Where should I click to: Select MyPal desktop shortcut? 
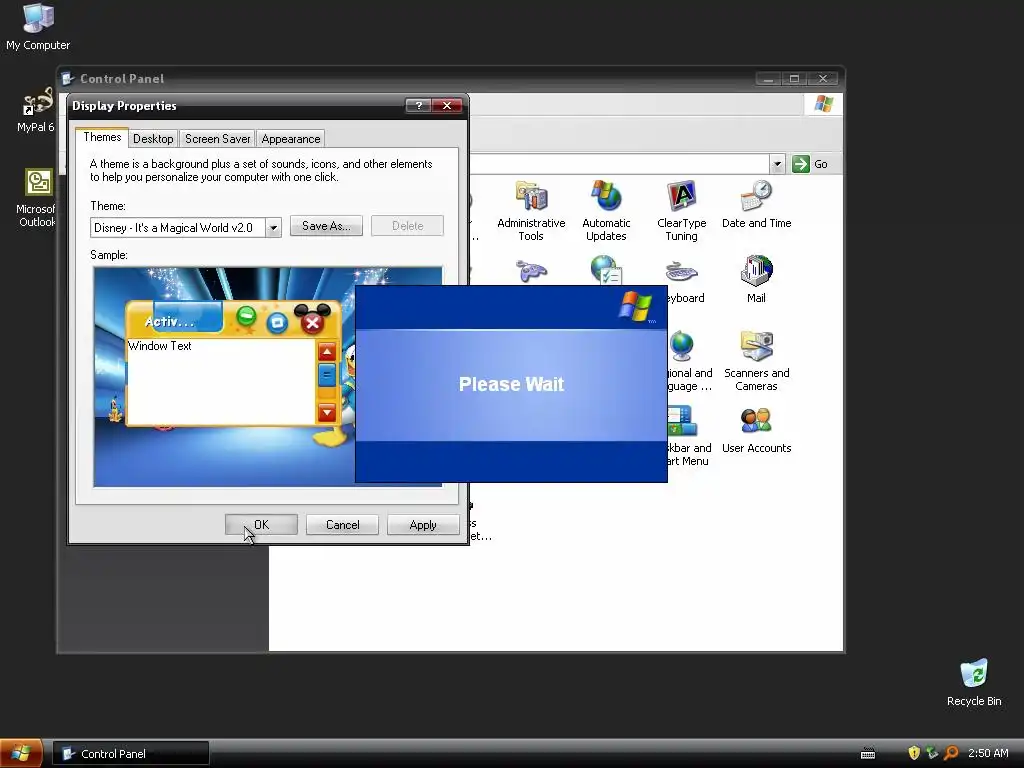35,110
